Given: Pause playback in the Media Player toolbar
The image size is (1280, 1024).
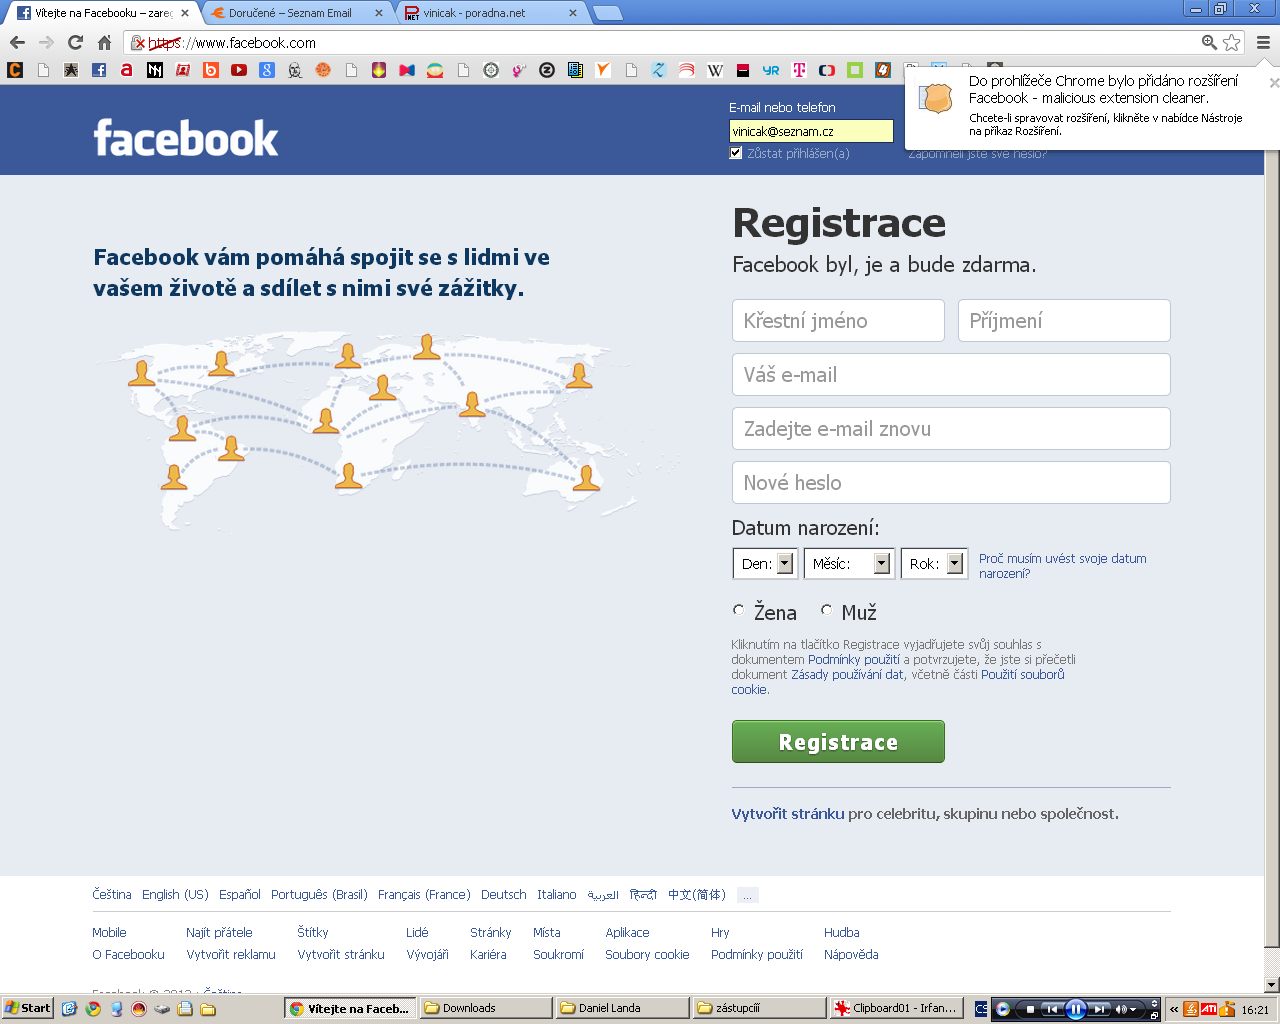Looking at the screenshot, I should 1076,1009.
